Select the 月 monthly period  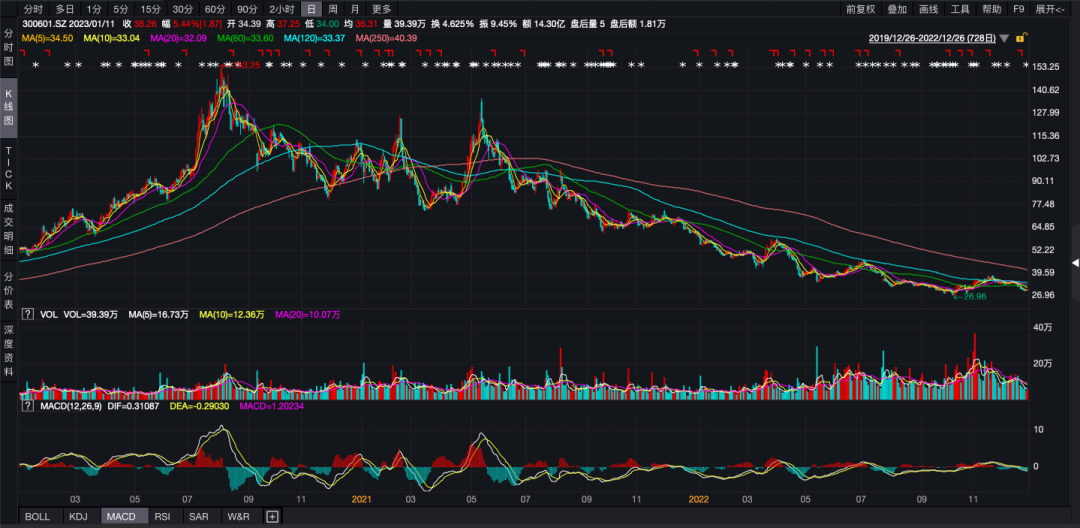point(355,9)
